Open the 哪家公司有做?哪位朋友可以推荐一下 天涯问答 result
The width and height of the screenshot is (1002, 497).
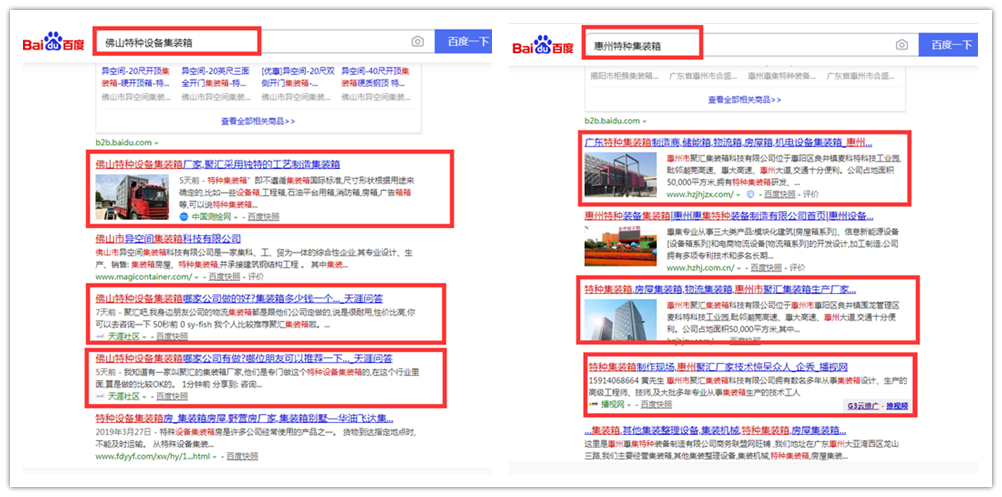tap(244, 358)
